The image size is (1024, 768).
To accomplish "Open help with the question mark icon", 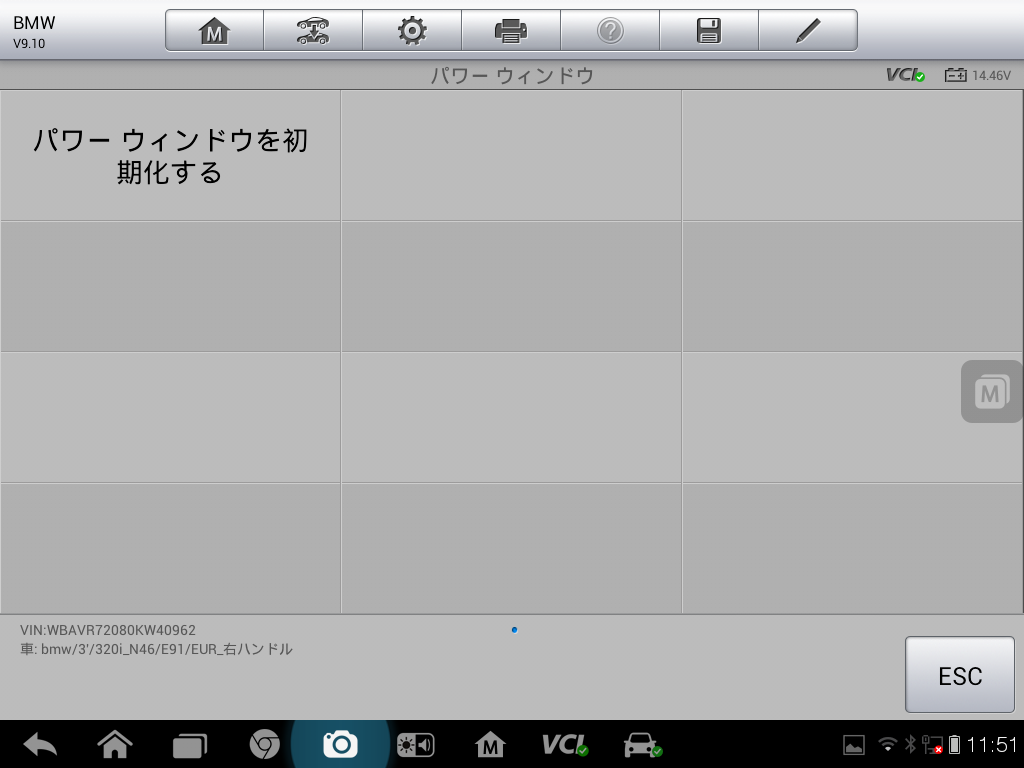I will tap(610, 30).
